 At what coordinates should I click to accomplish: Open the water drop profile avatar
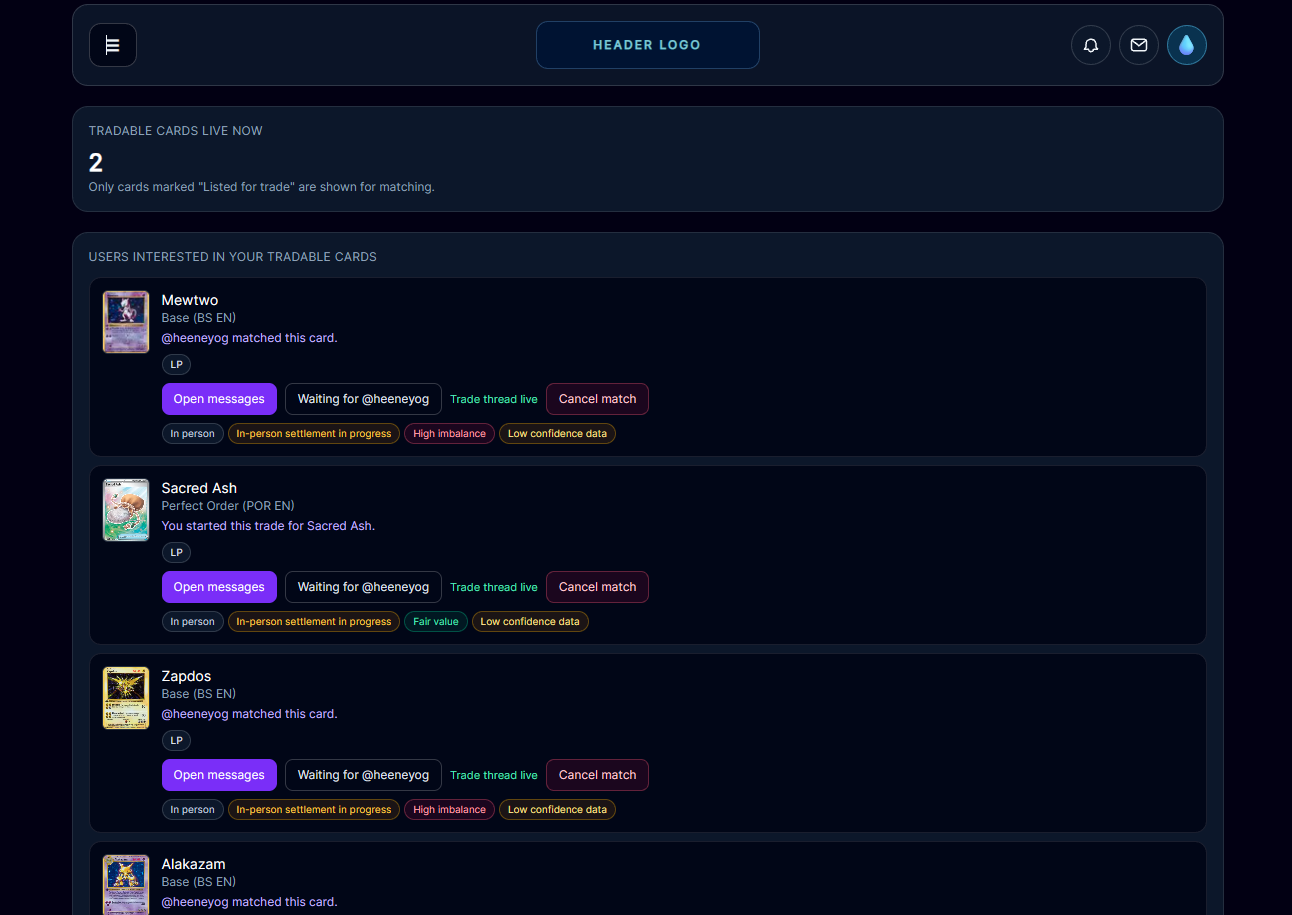tap(1187, 45)
